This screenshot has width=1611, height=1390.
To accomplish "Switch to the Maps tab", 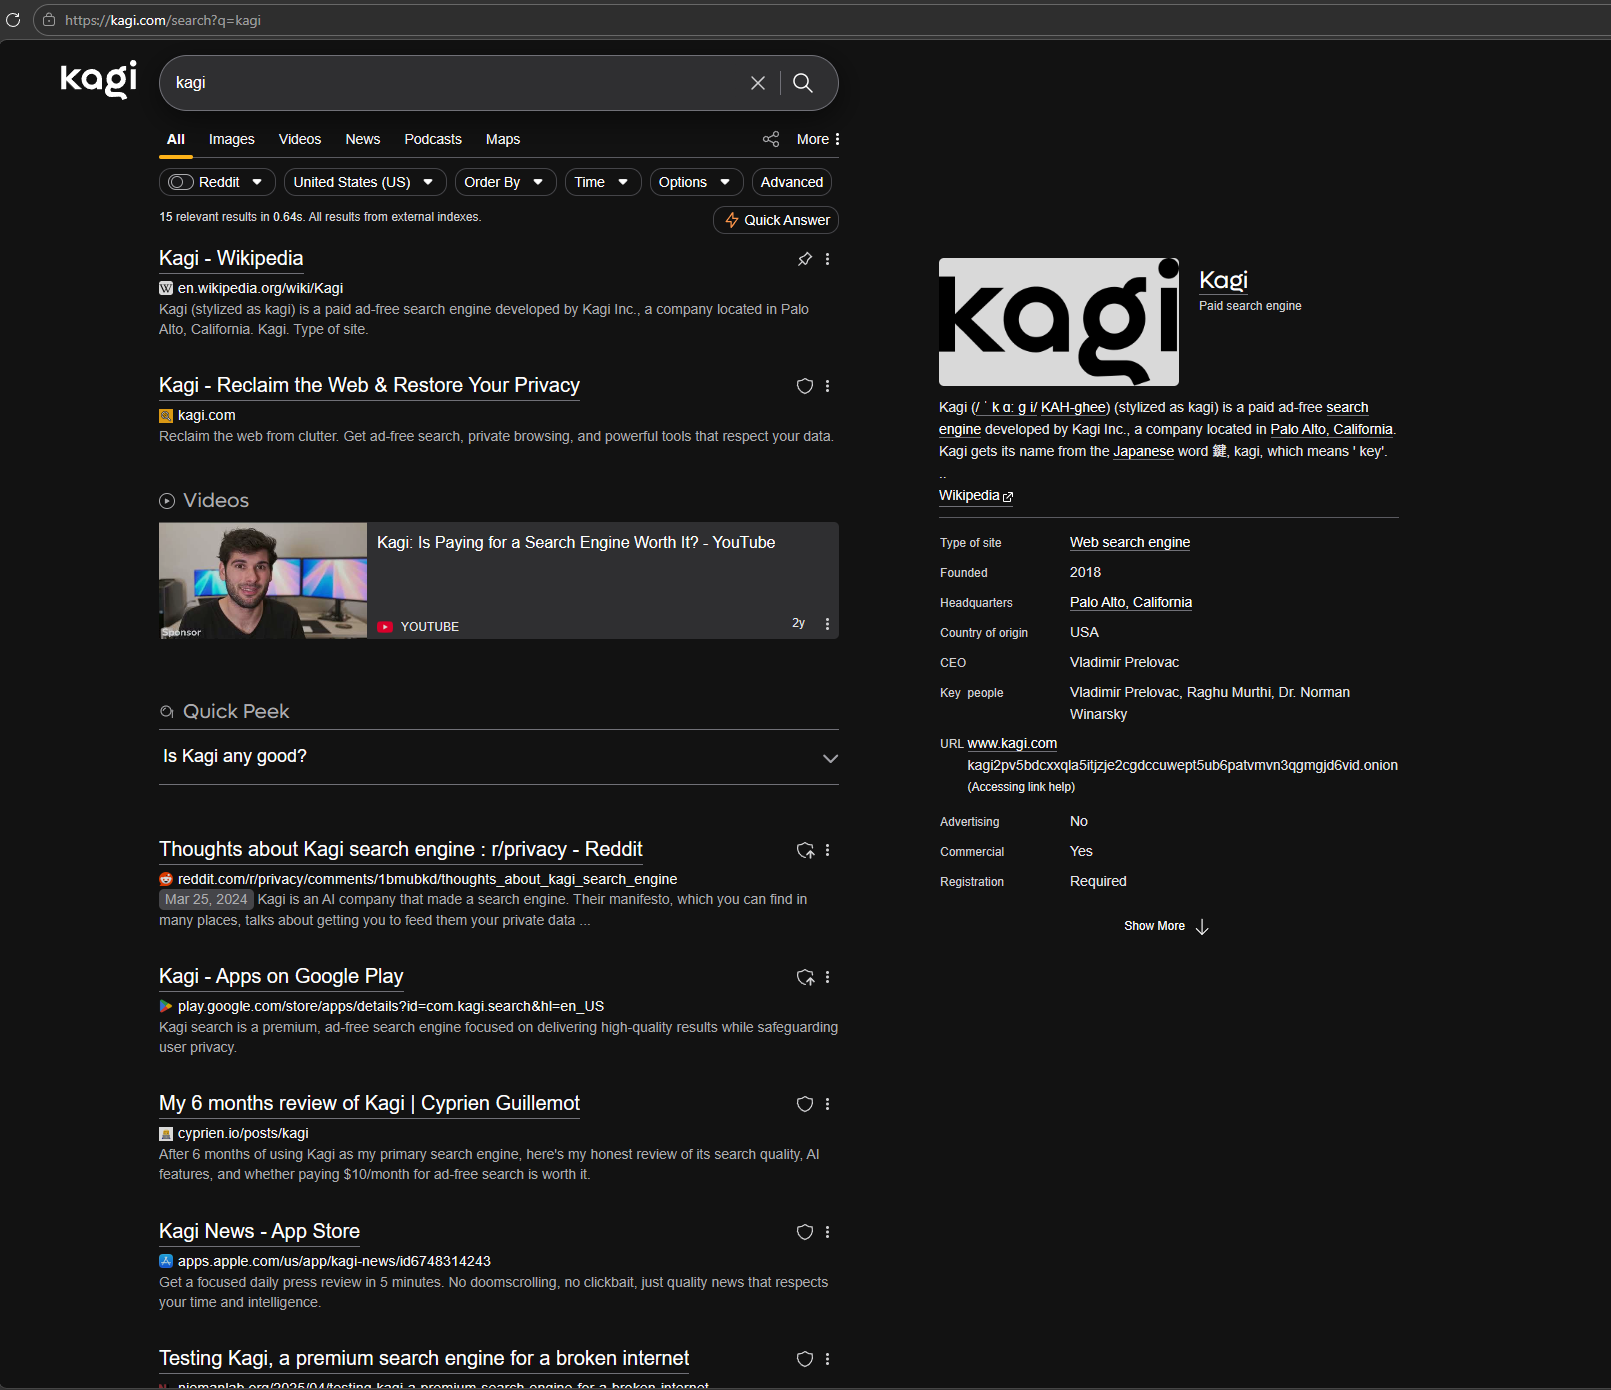I will pyautogui.click(x=503, y=139).
